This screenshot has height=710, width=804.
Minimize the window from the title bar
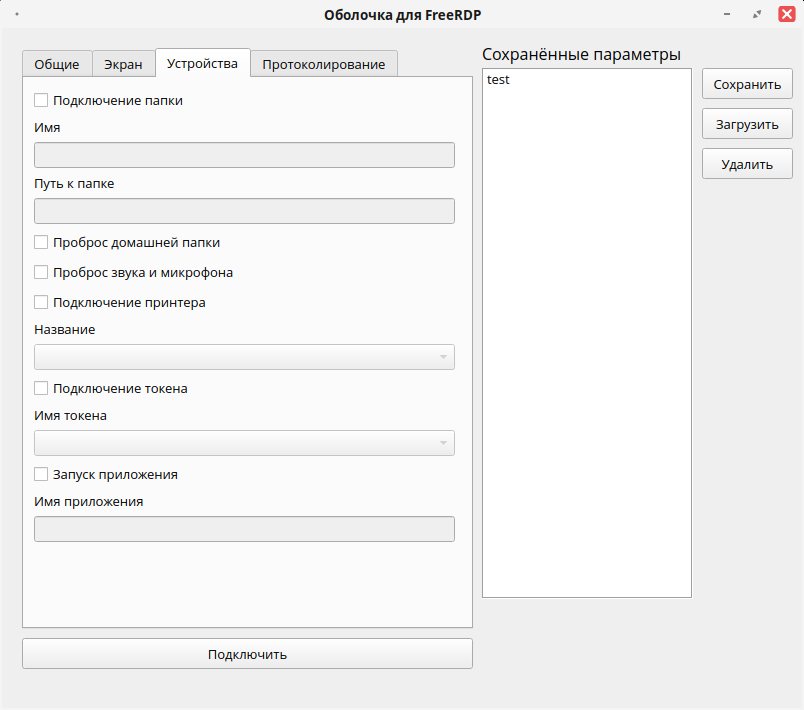727,14
